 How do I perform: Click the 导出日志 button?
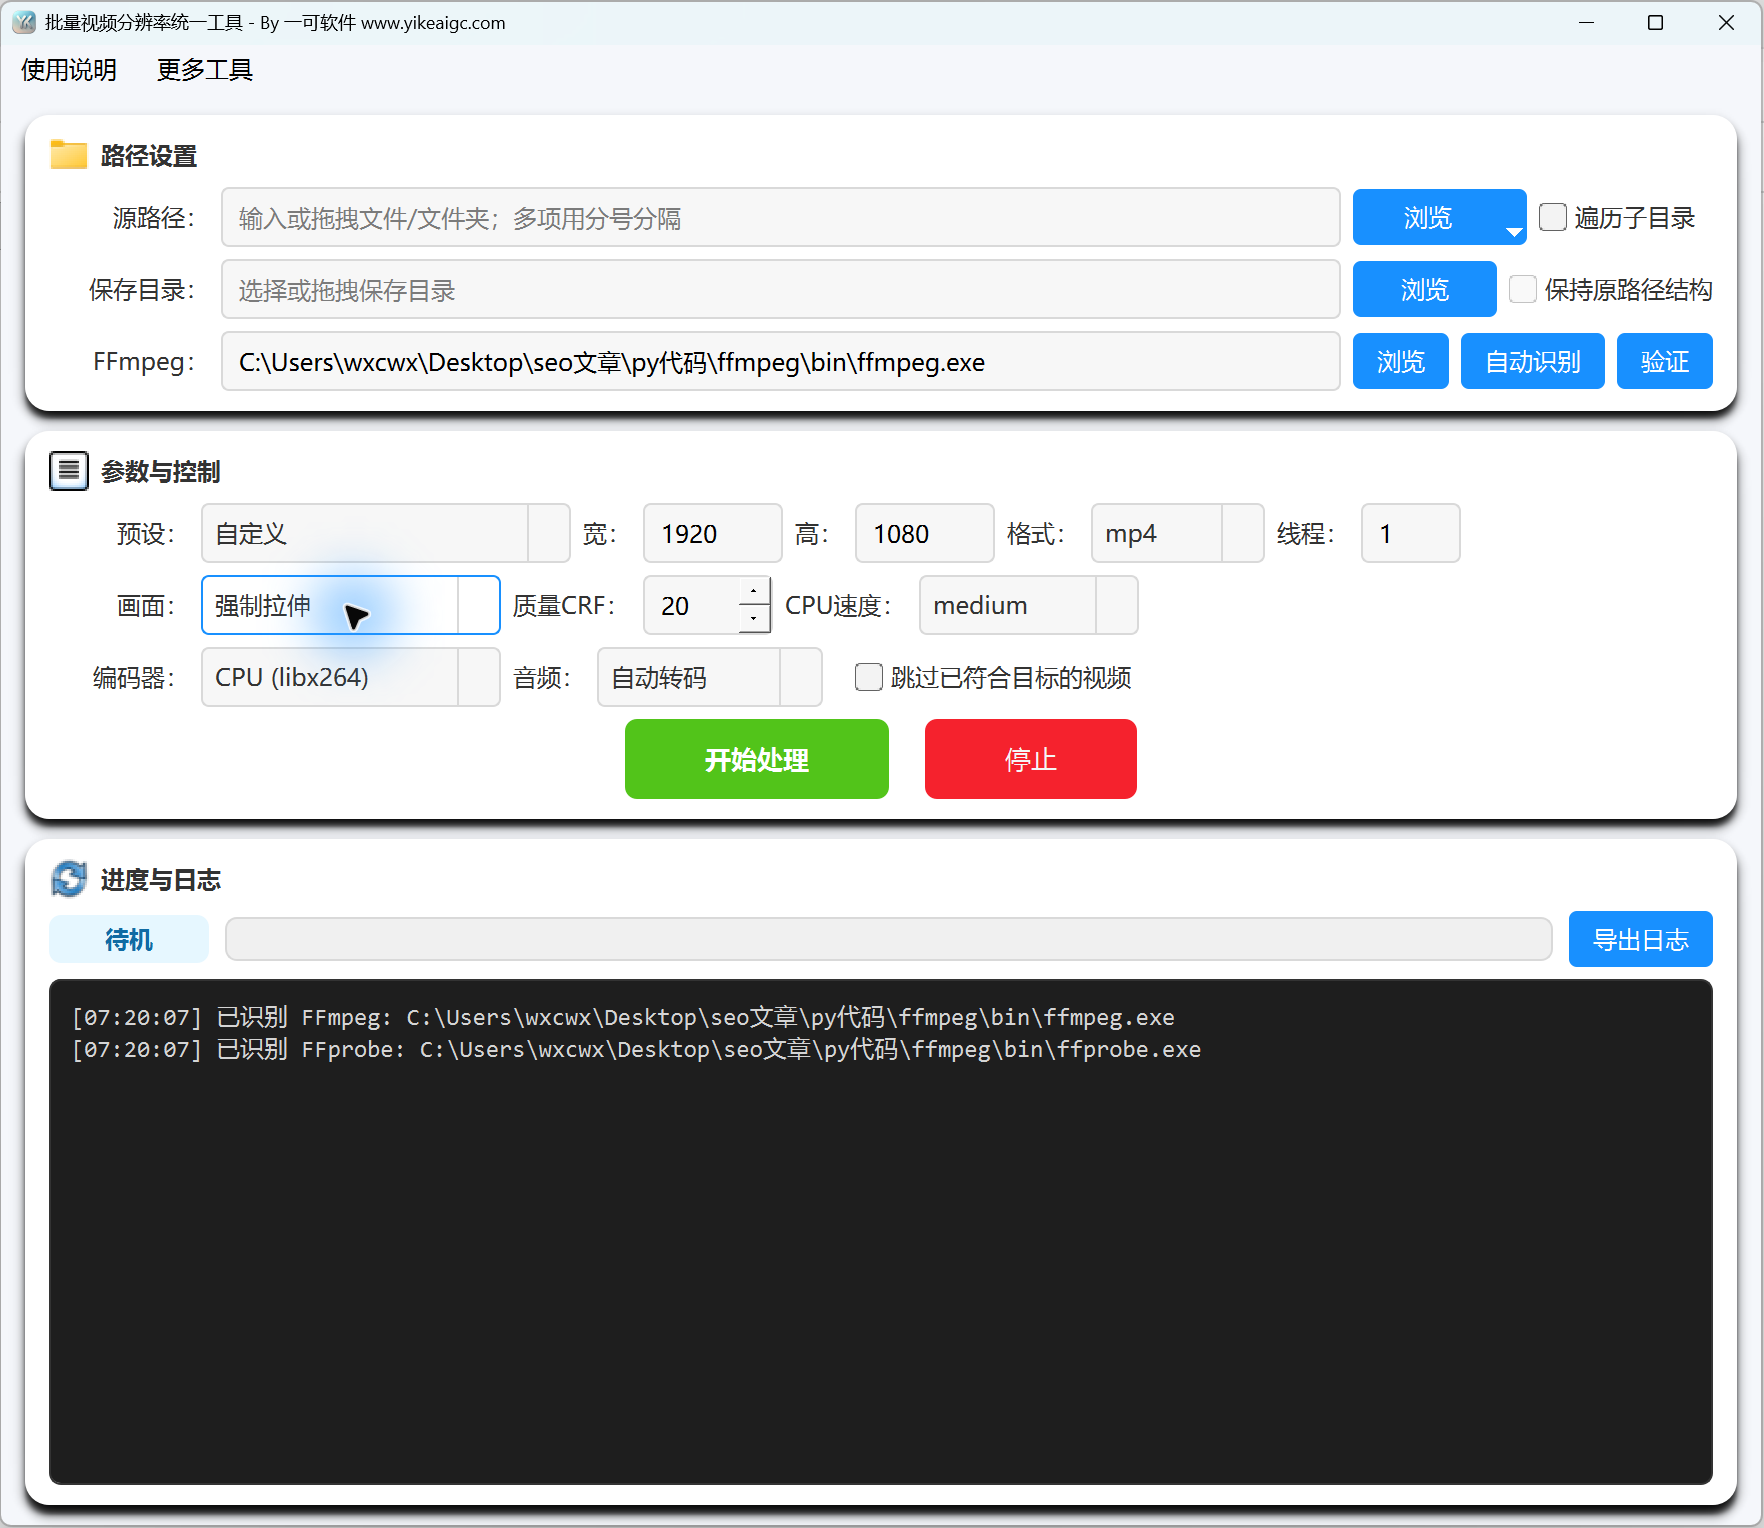point(1641,939)
